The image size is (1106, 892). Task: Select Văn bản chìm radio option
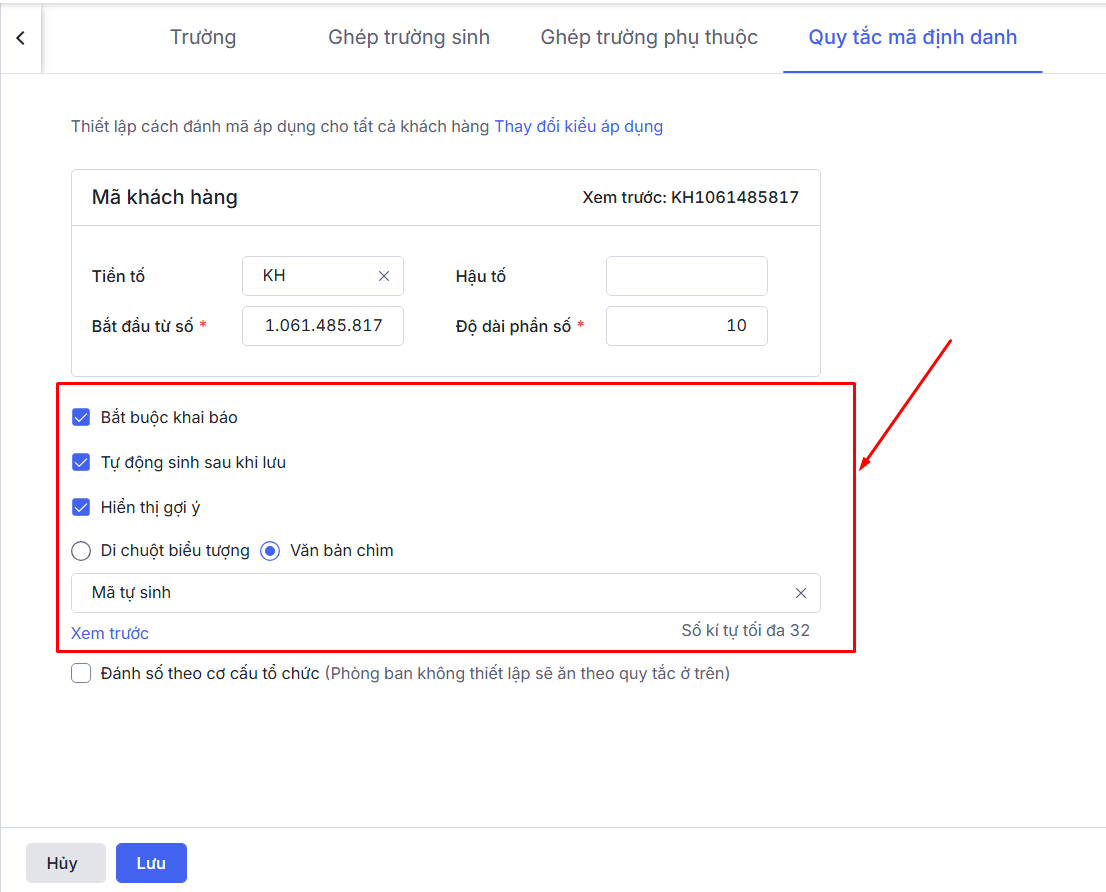click(270, 551)
